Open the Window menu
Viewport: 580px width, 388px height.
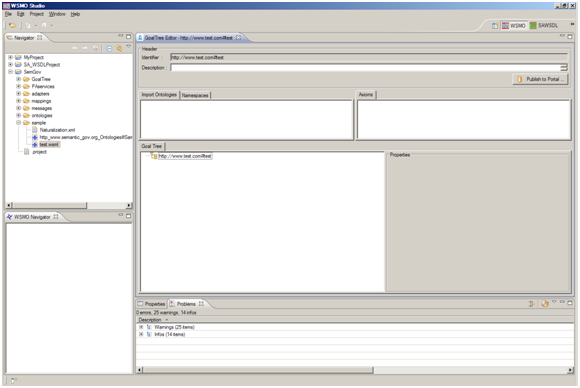(57, 14)
